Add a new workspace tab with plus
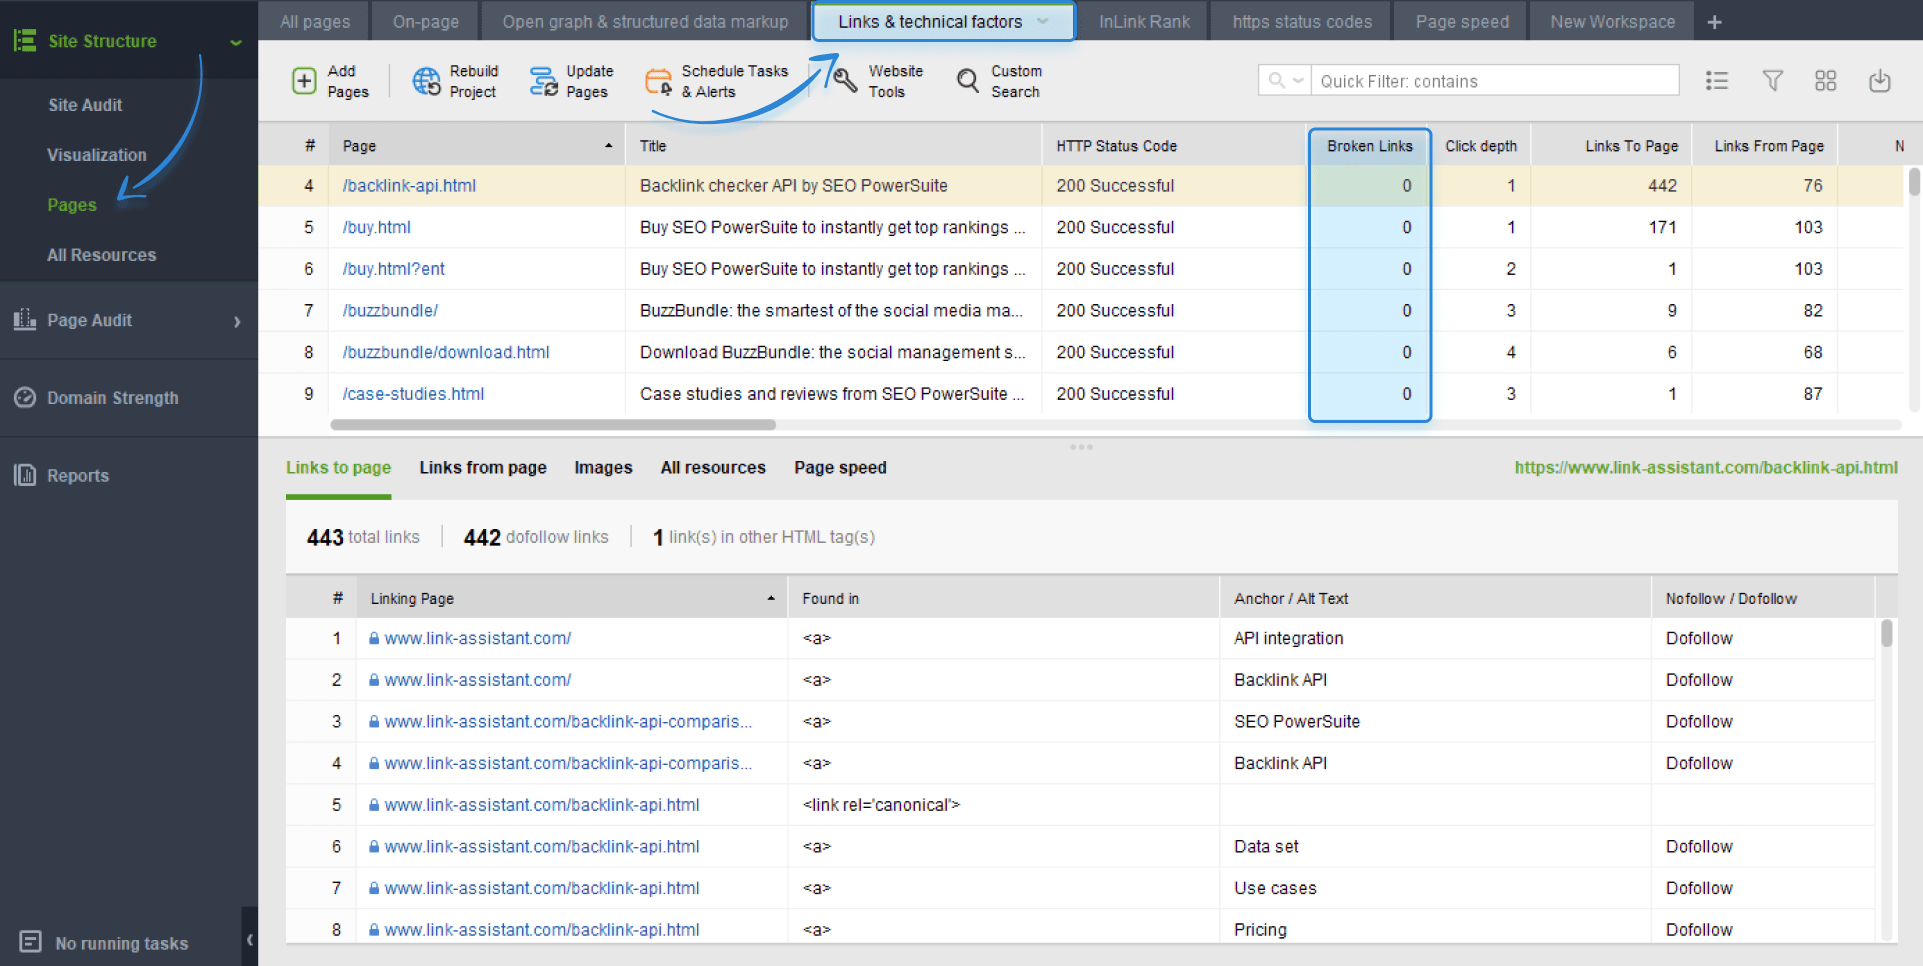The image size is (1923, 966). coord(1714,22)
